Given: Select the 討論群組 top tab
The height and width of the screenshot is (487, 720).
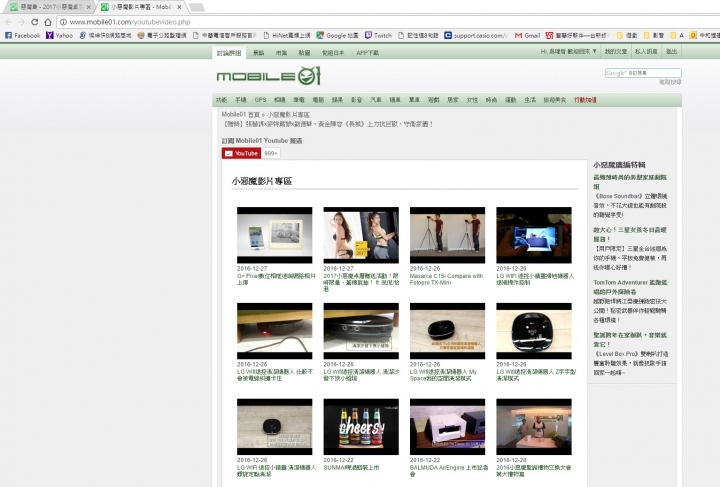Looking at the screenshot, I should [229, 53].
